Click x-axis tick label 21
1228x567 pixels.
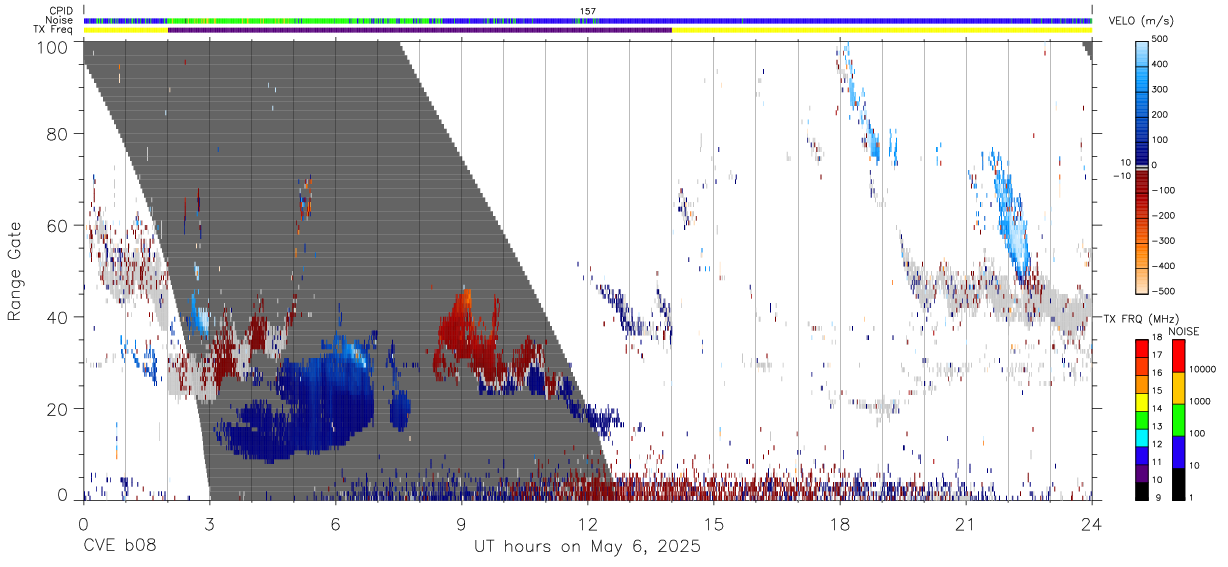tap(965, 524)
